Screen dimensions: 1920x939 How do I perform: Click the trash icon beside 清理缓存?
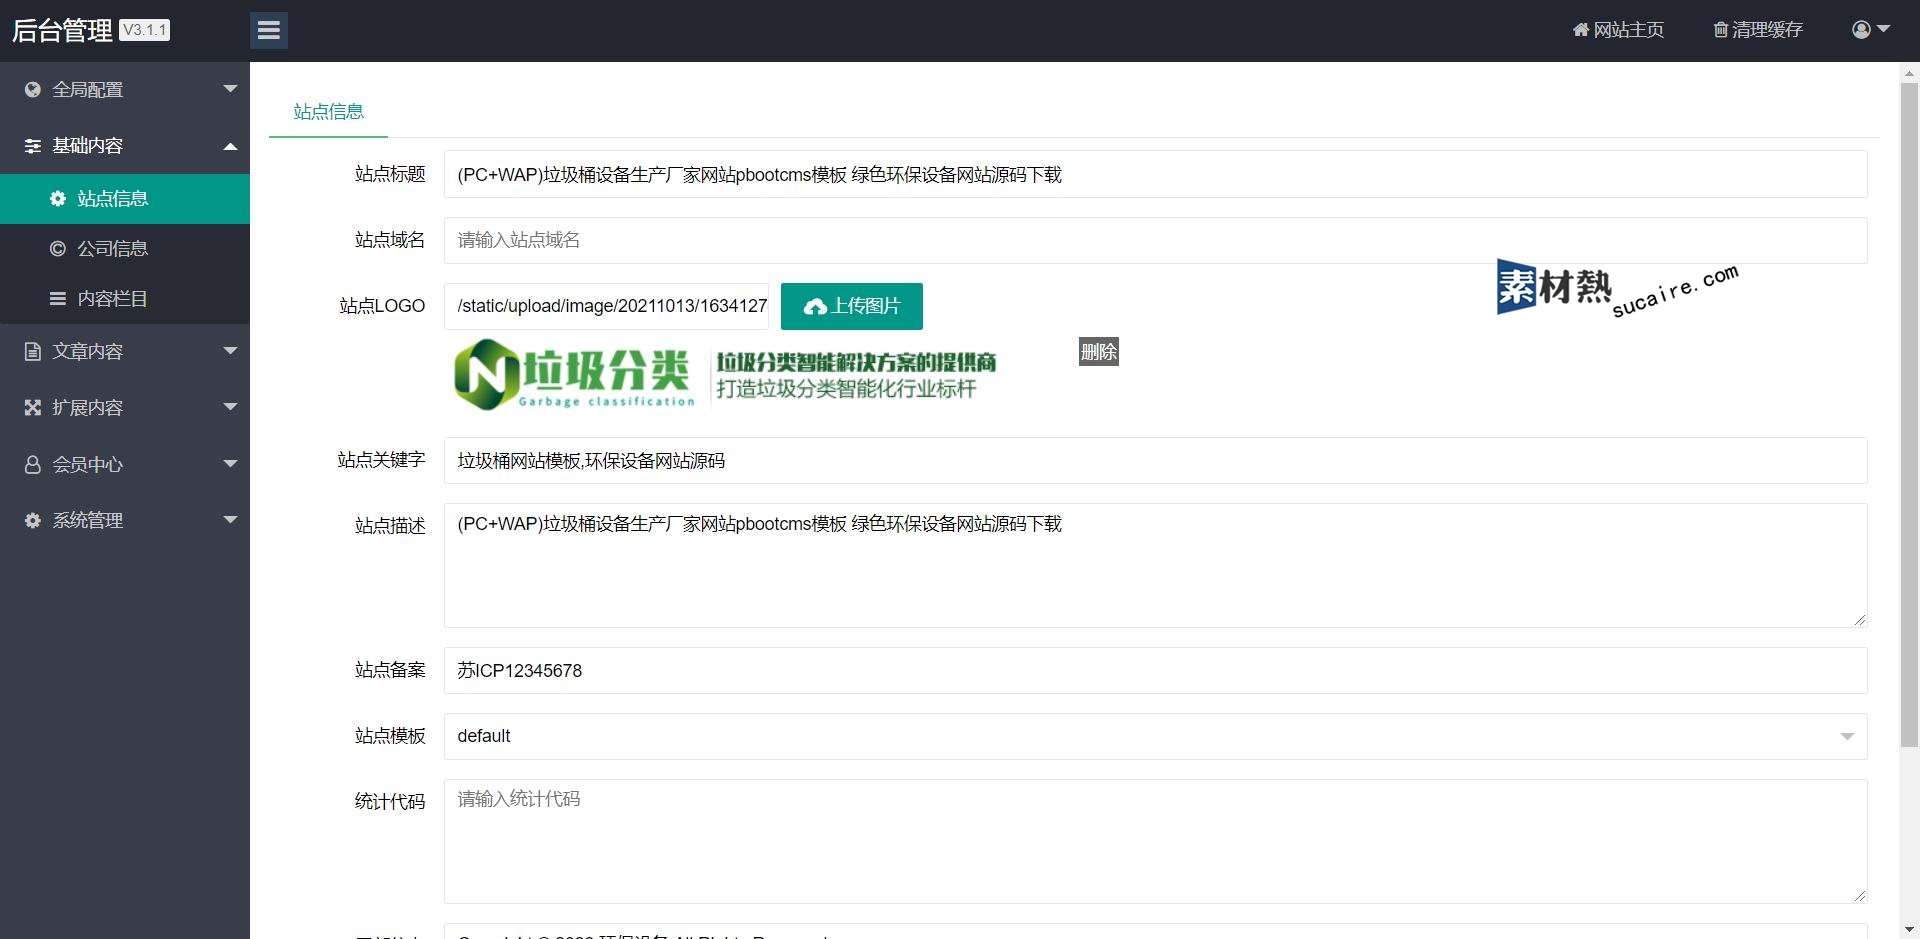1720,30
